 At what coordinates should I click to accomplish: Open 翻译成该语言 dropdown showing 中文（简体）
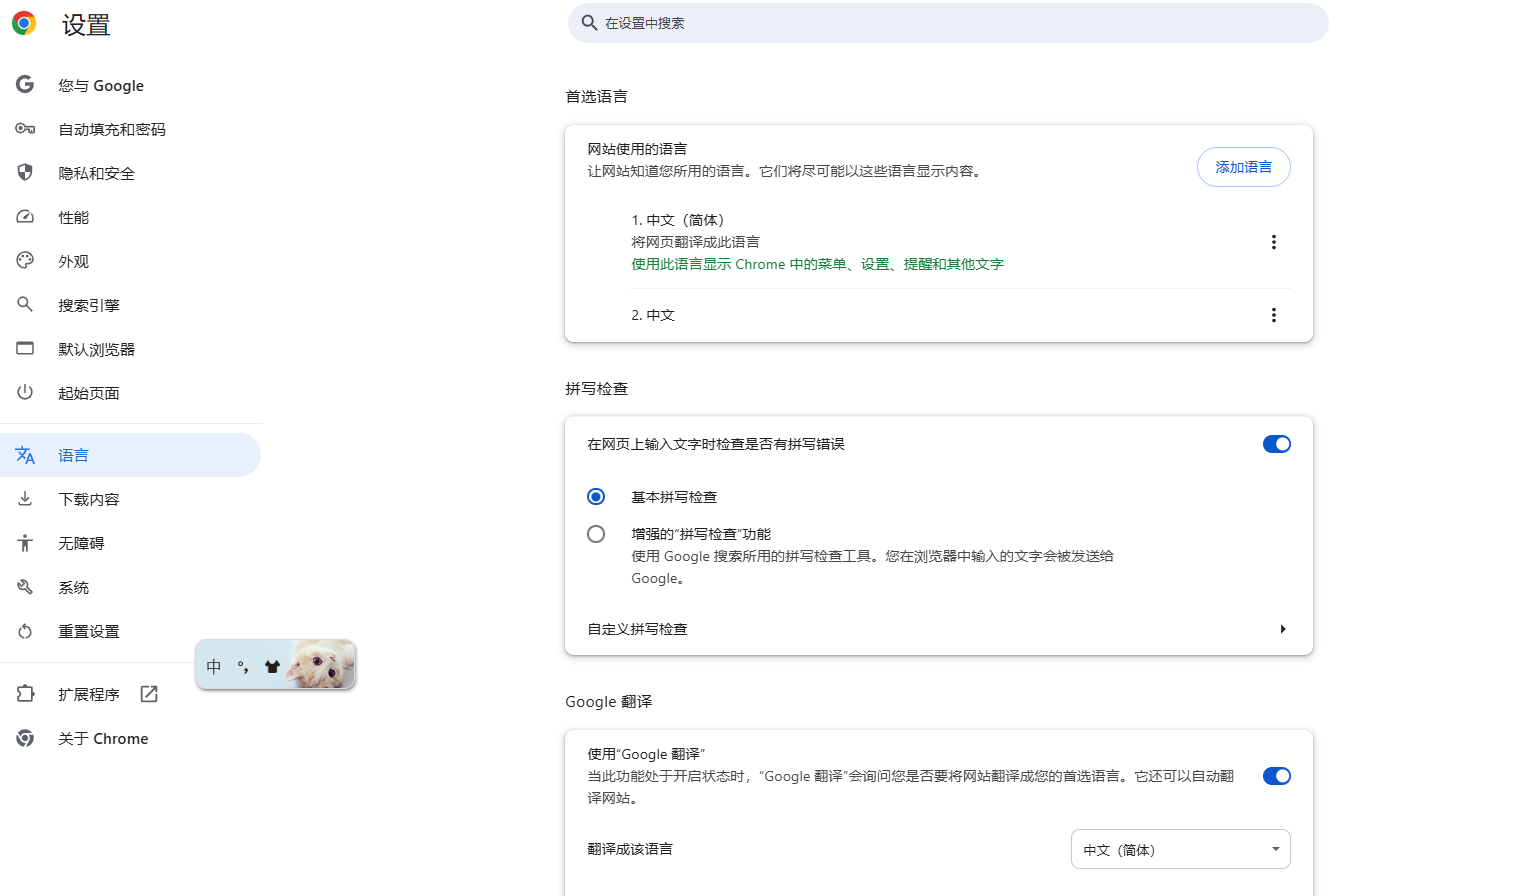1180,849
